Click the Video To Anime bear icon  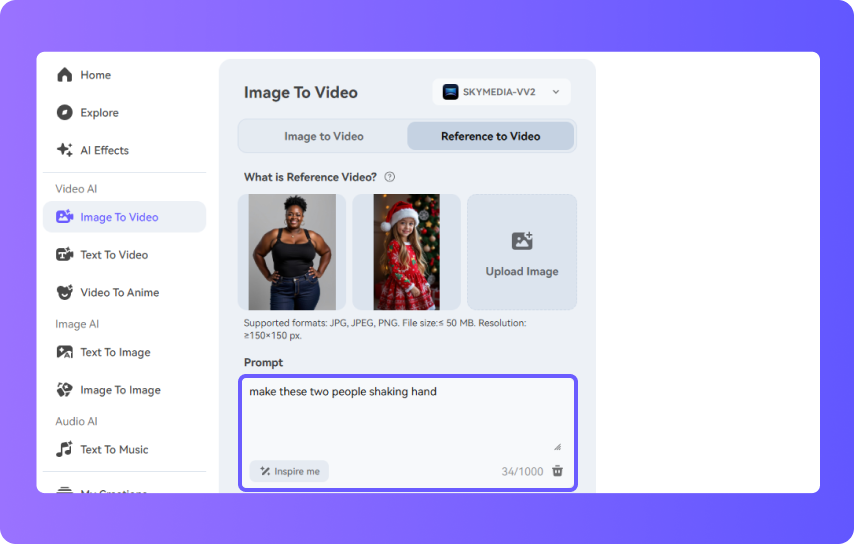pos(64,292)
